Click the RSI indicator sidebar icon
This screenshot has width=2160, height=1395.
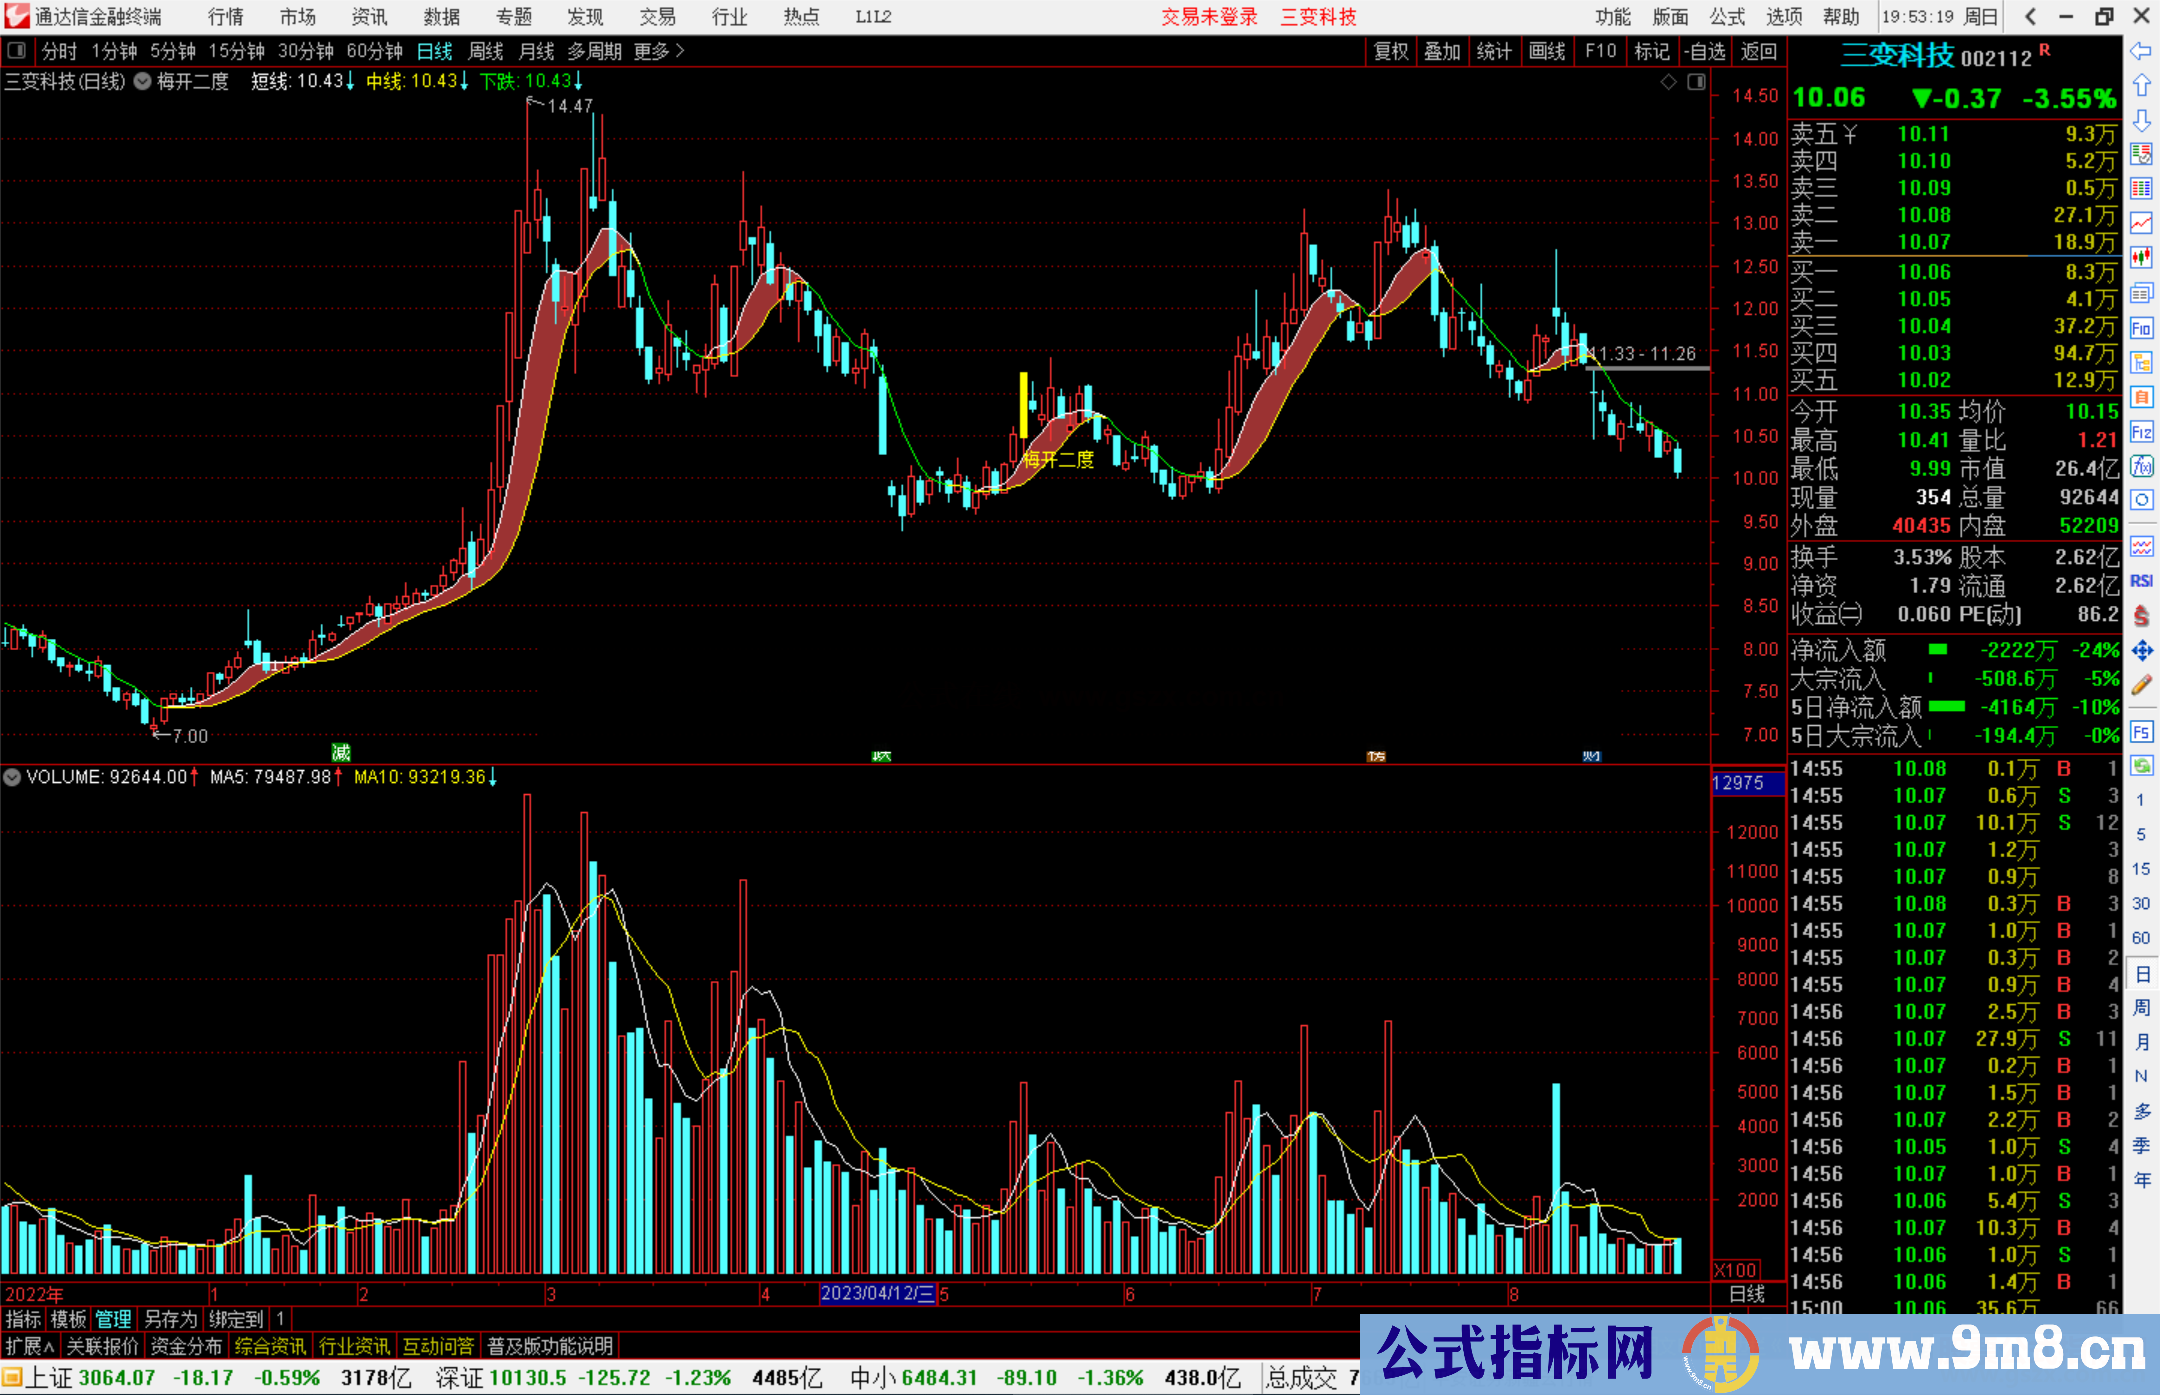[2141, 581]
